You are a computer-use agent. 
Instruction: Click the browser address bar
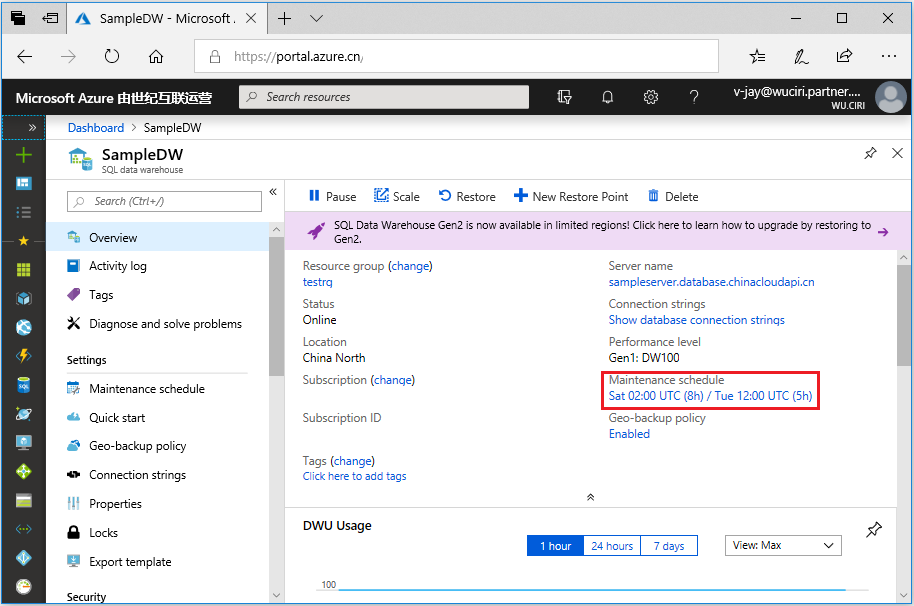[456, 57]
